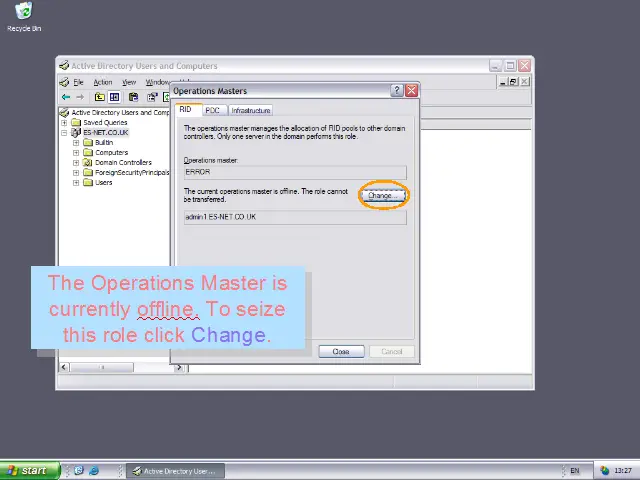
Task: Click the Properties toolbar icon
Action: point(152,97)
